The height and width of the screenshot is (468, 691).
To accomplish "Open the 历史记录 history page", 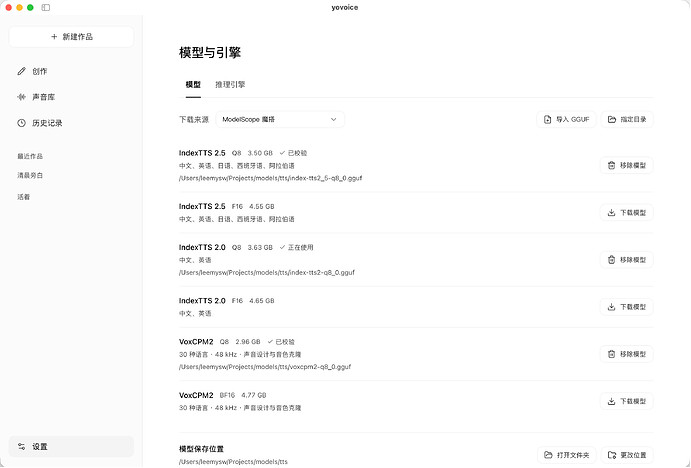I will tap(71, 123).
